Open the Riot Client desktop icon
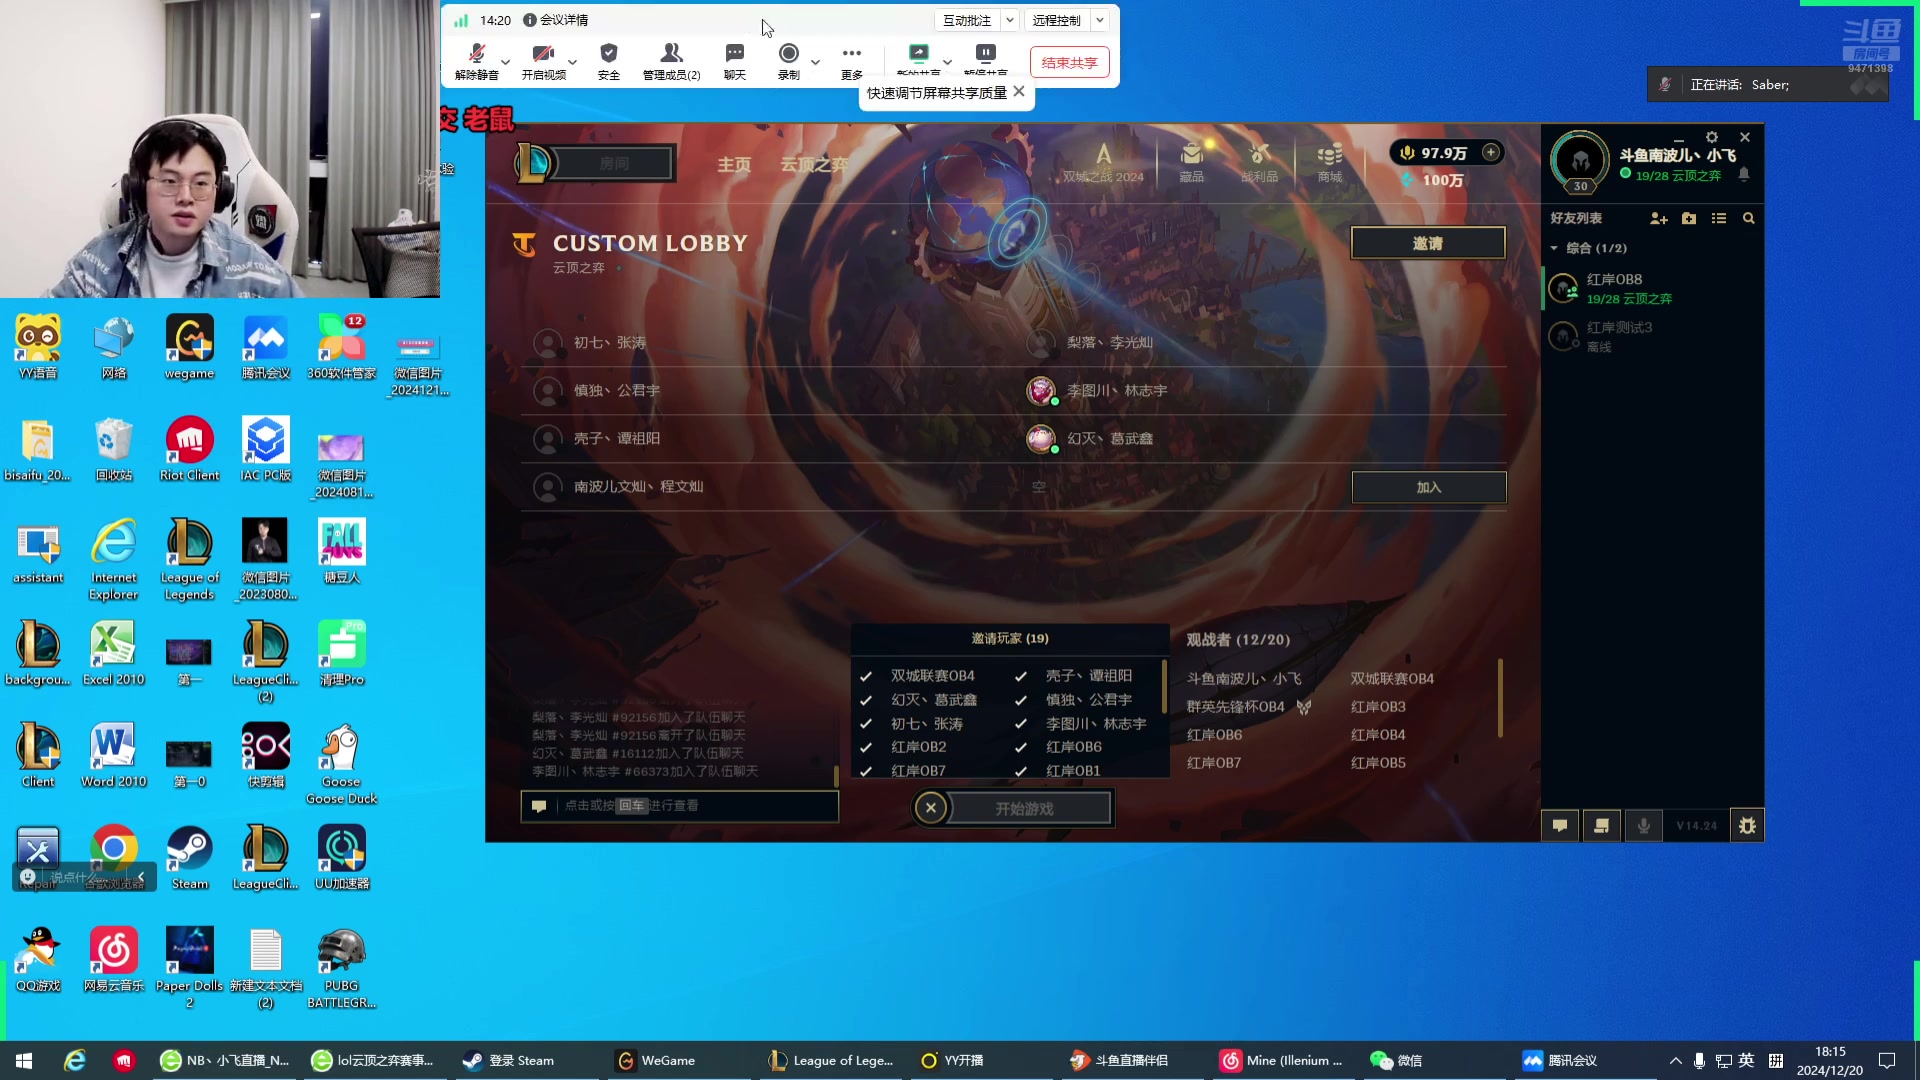 click(x=190, y=449)
